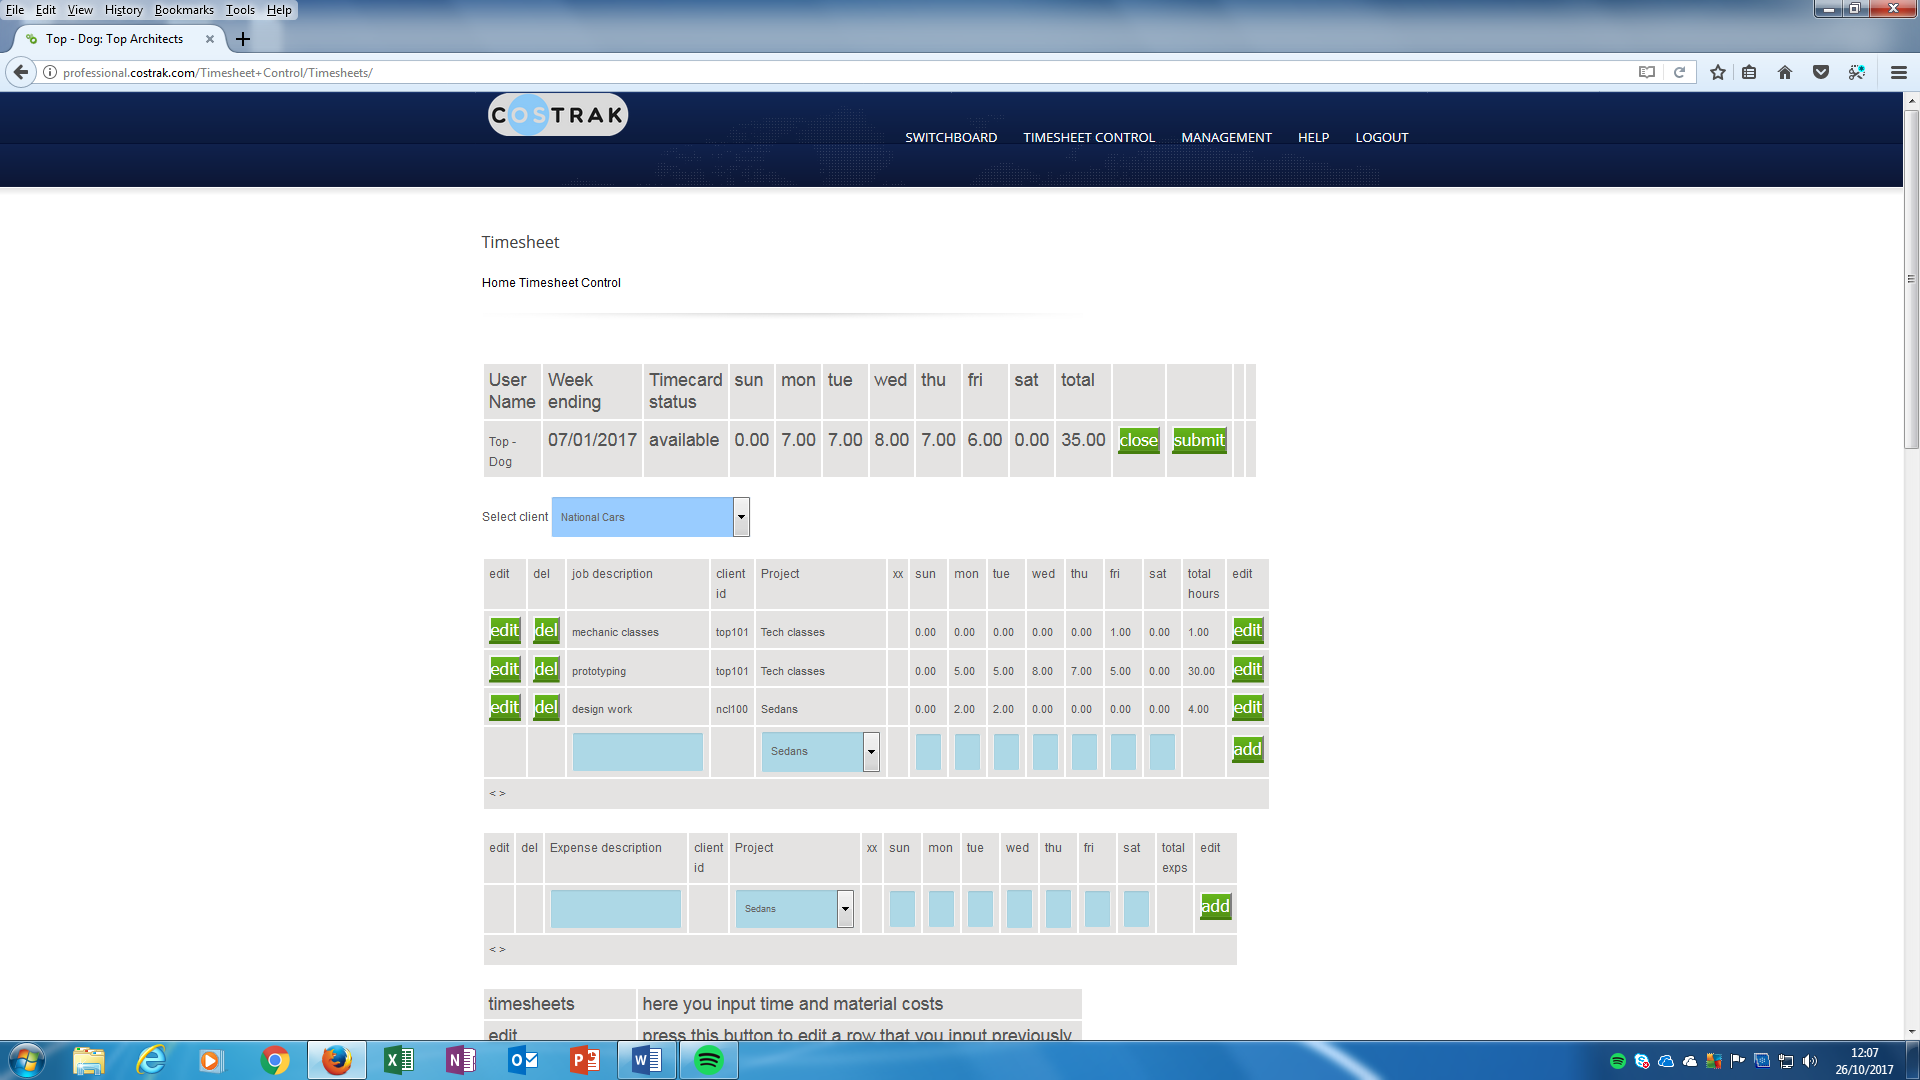Click the weekly total value 35.00
Image resolution: width=1920 pixels, height=1080 pixels.
click(1083, 440)
